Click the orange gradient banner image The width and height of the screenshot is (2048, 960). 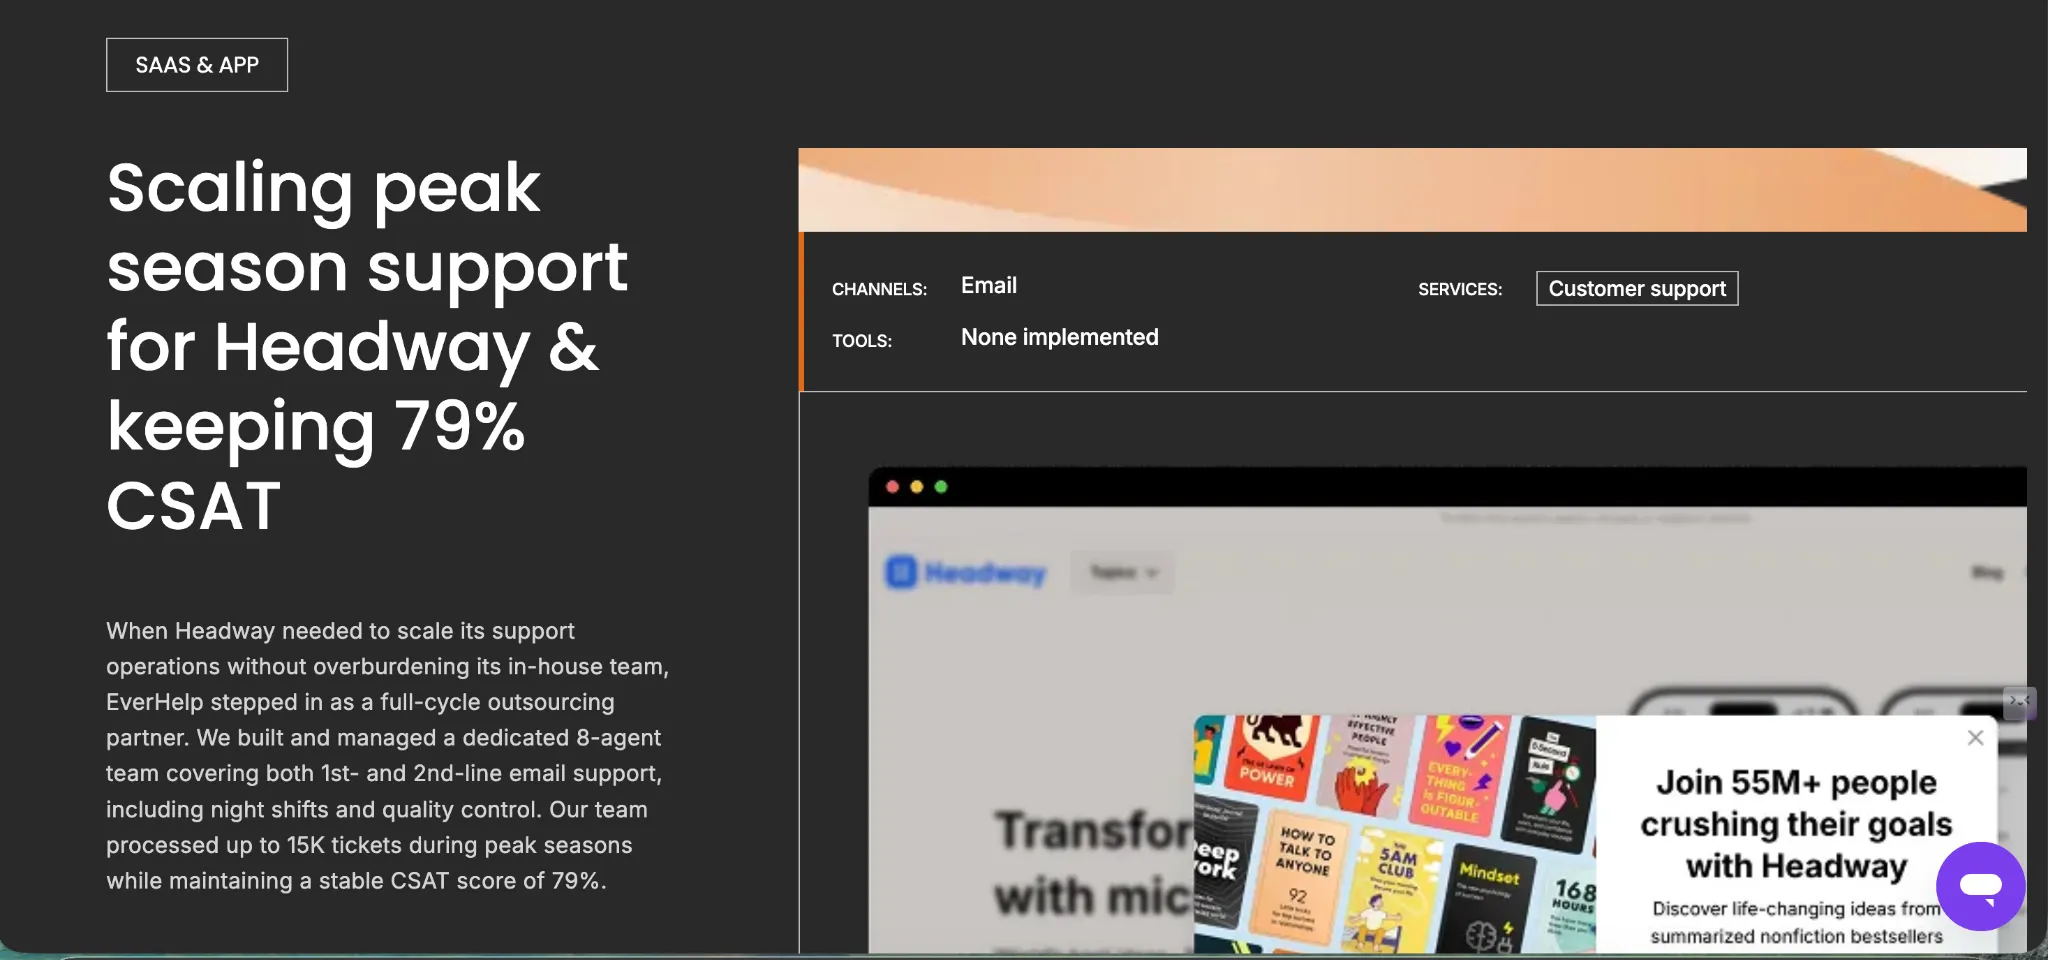(1412, 190)
